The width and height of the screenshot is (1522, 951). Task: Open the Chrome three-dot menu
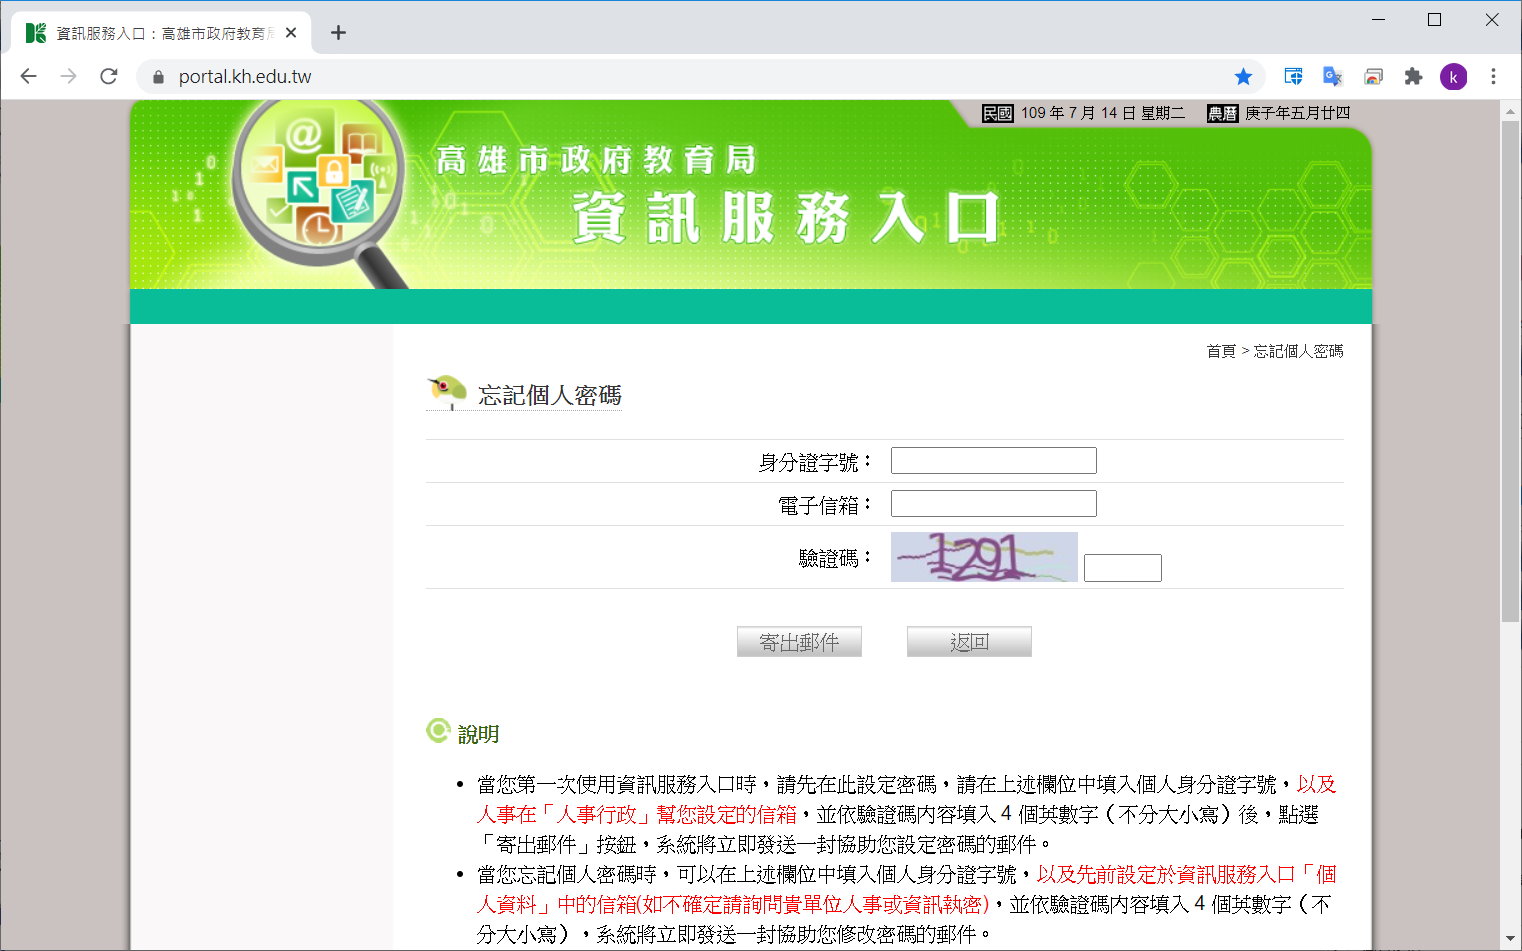1494,76
